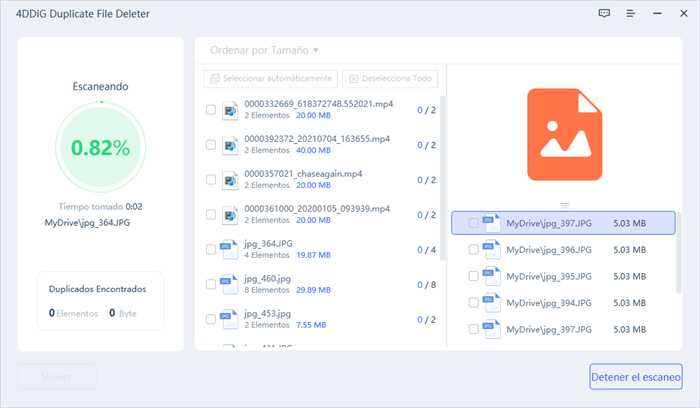700x408 pixels.
Task: Select the MyDrive\jpg_395.JPG file row text
Action: coord(549,276)
